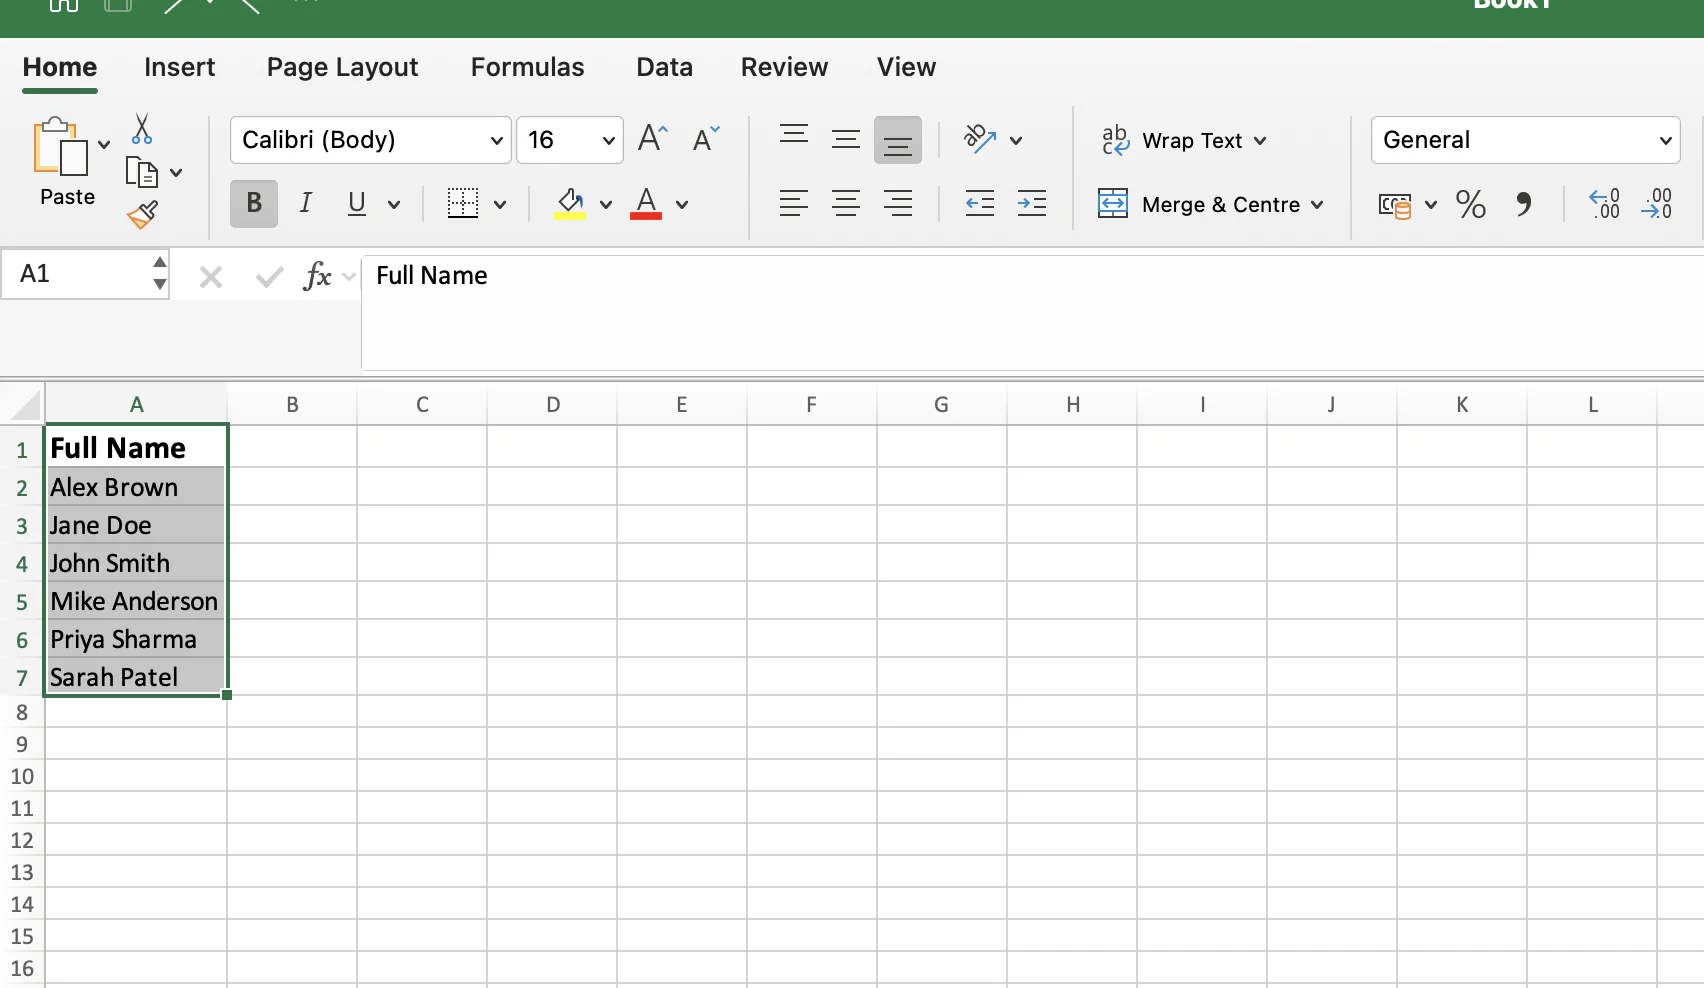The width and height of the screenshot is (1704, 988).
Task: Open fill colour dropdown arrow
Action: click(x=606, y=205)
